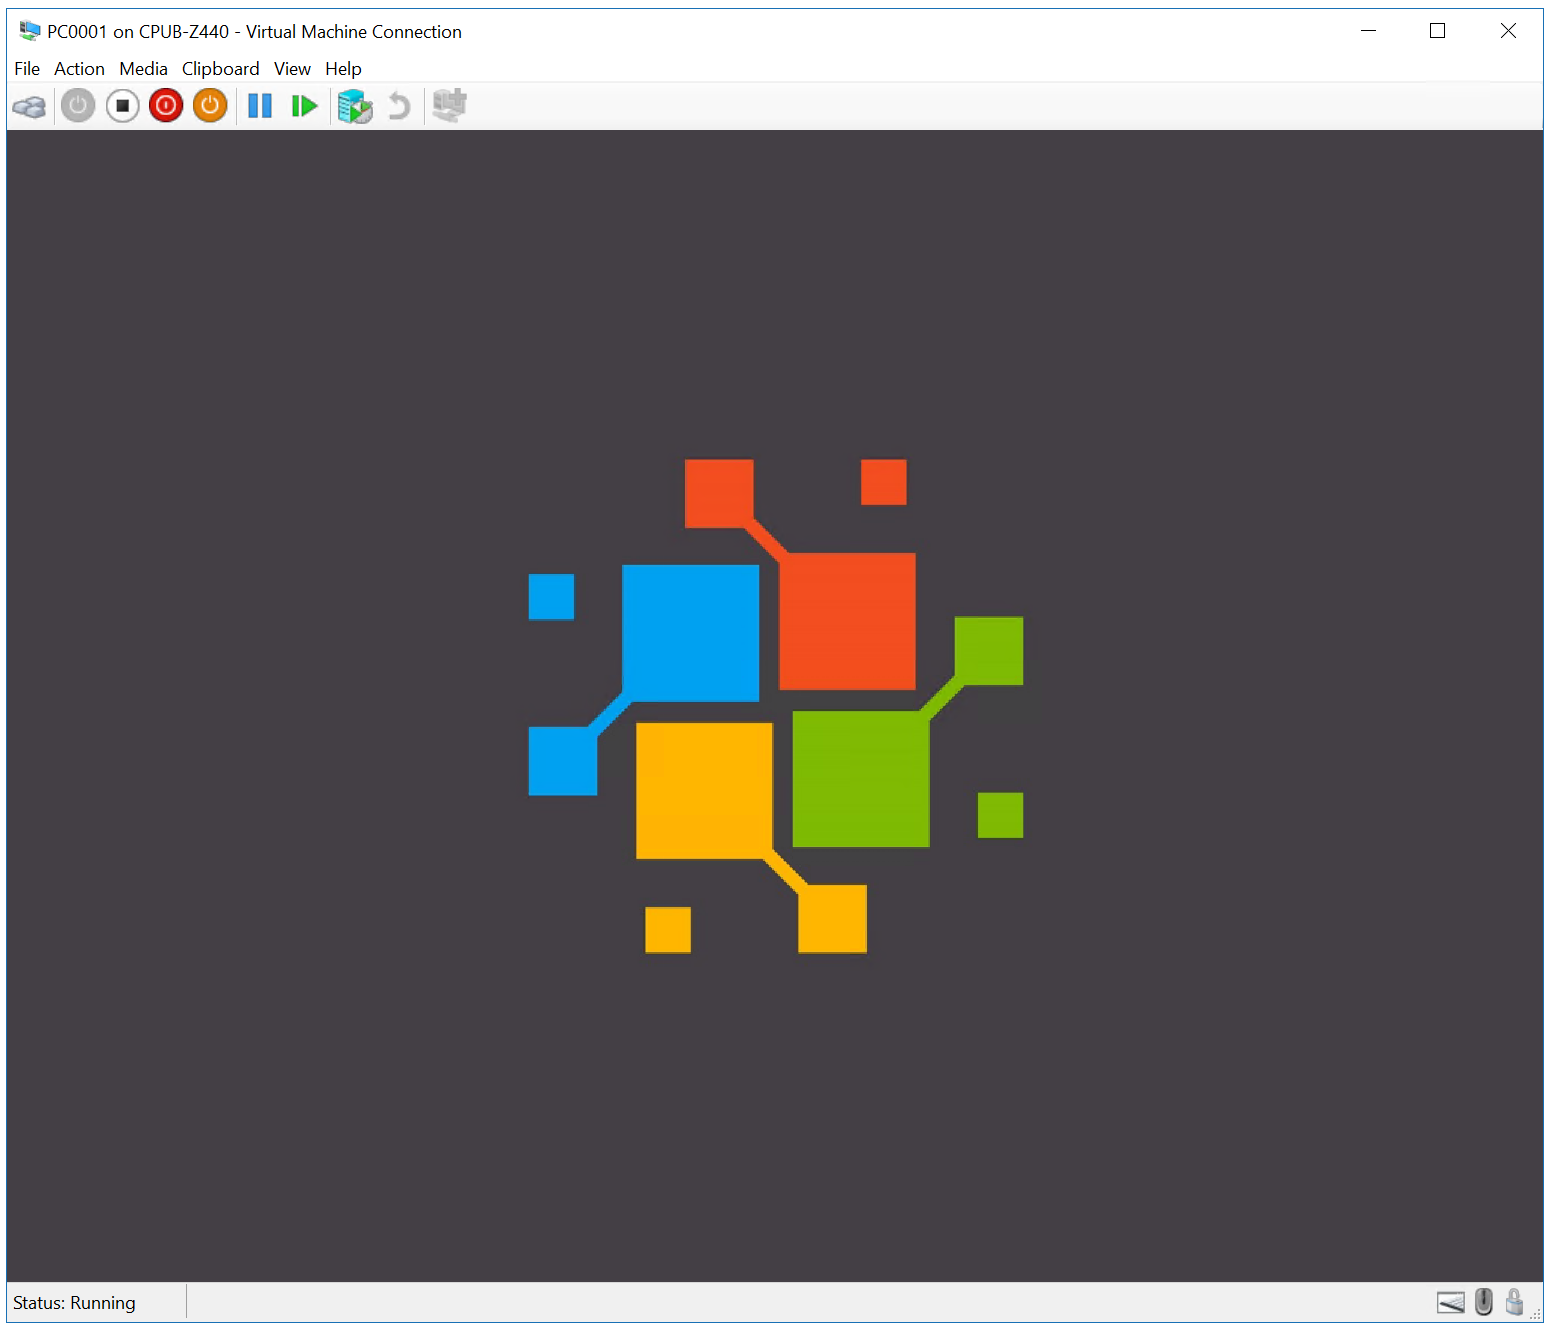The width and height of the screenshot is (1546, 1324).
Task: Click the lock icon in the status bar
Action: point(1514,1302)
